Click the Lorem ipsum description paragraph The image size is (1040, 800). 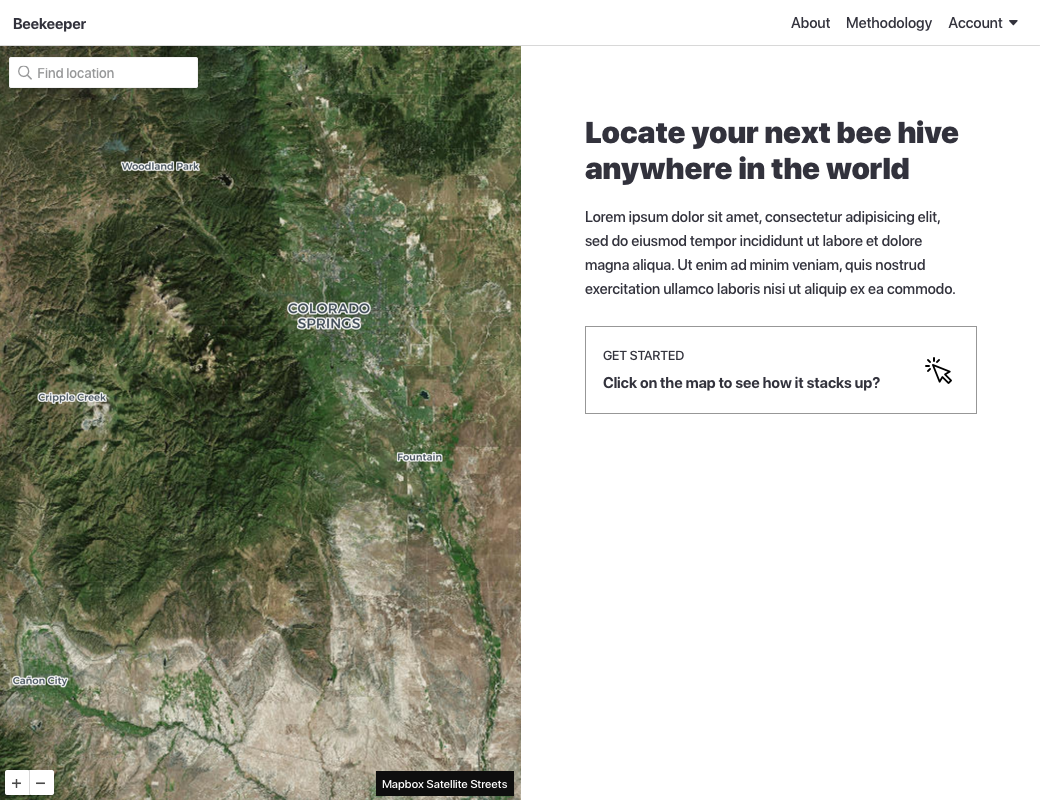[770, 253]
